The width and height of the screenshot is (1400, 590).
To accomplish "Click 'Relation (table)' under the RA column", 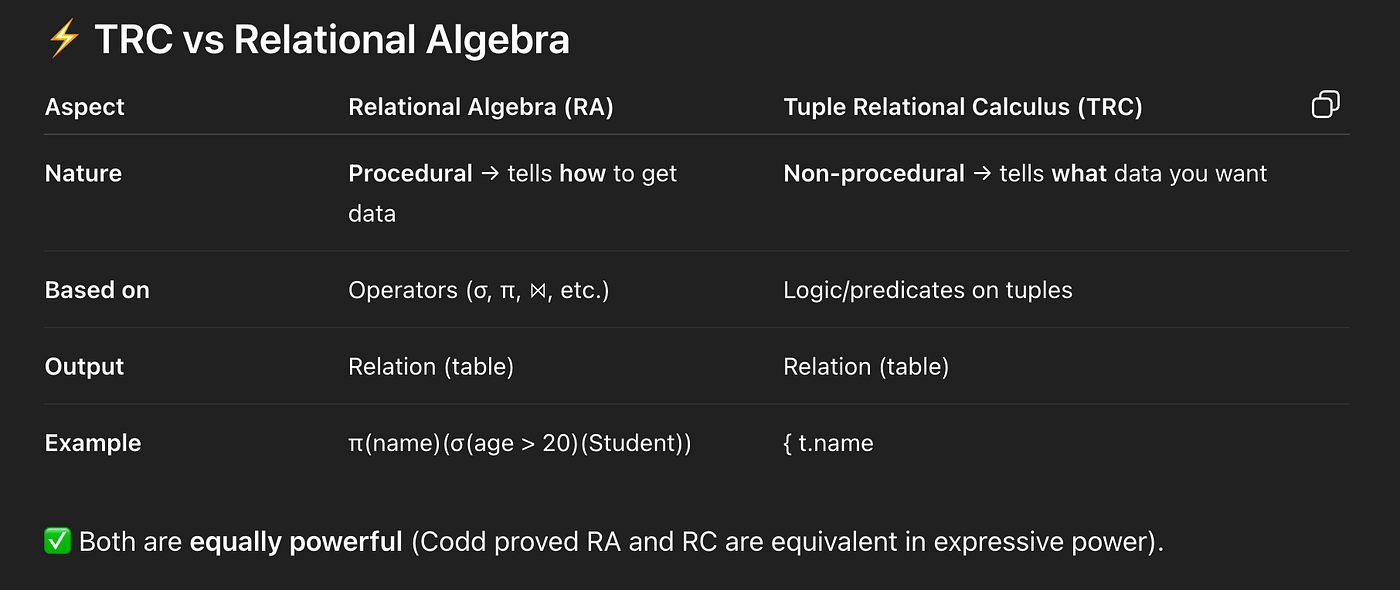I will pos(431,367).
